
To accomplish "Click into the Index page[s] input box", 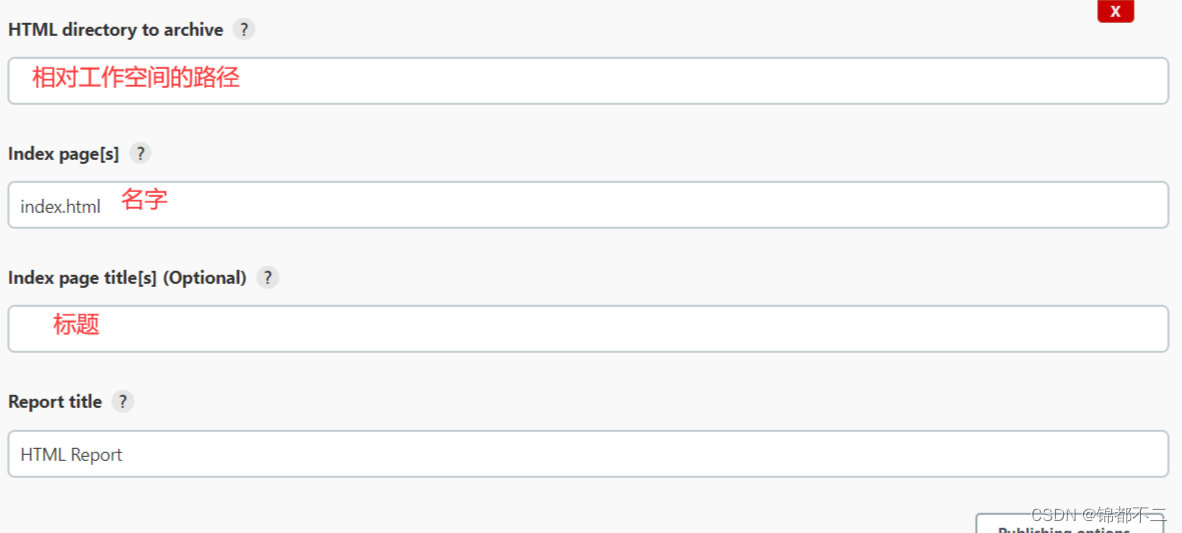I will (x=588, y=204).
